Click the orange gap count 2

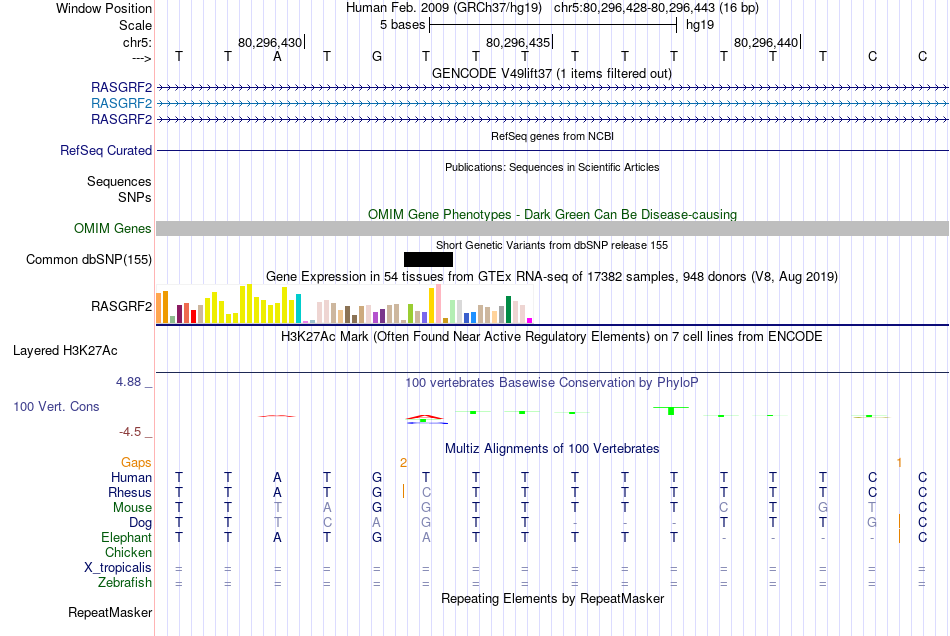click(x=404, y=463)
